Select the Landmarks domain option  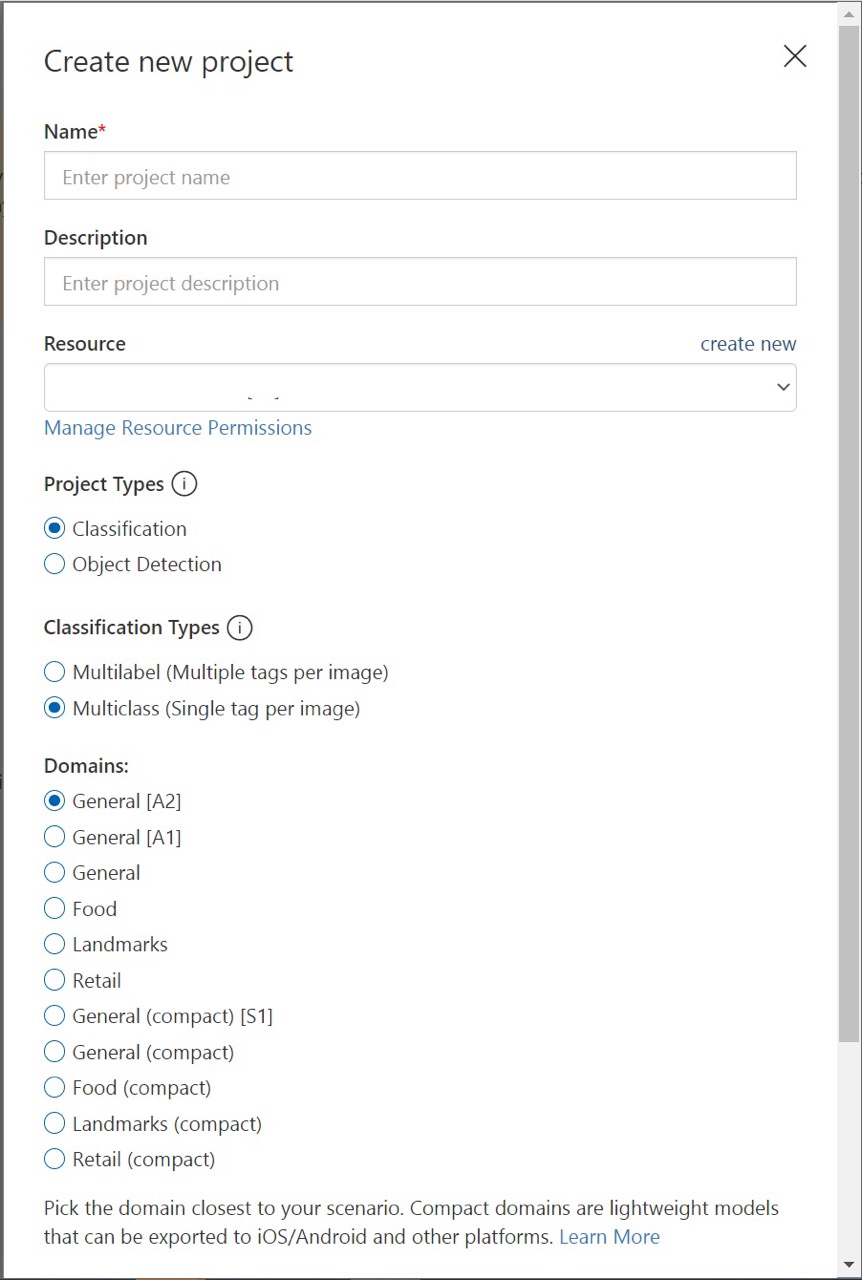coord(55,945)
